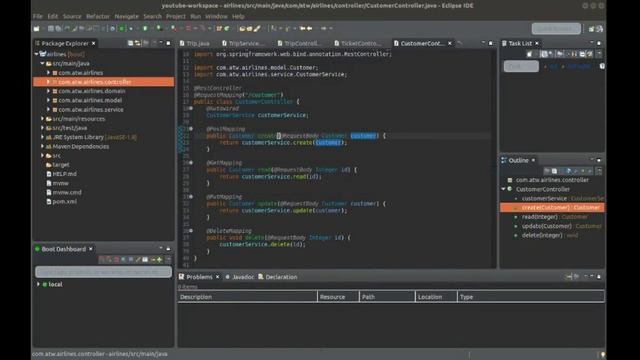Click New Task icon in Task List toolbar
The width and height of the screenshot is (640, 360).
pyautogui.click(x=529, y=54)
